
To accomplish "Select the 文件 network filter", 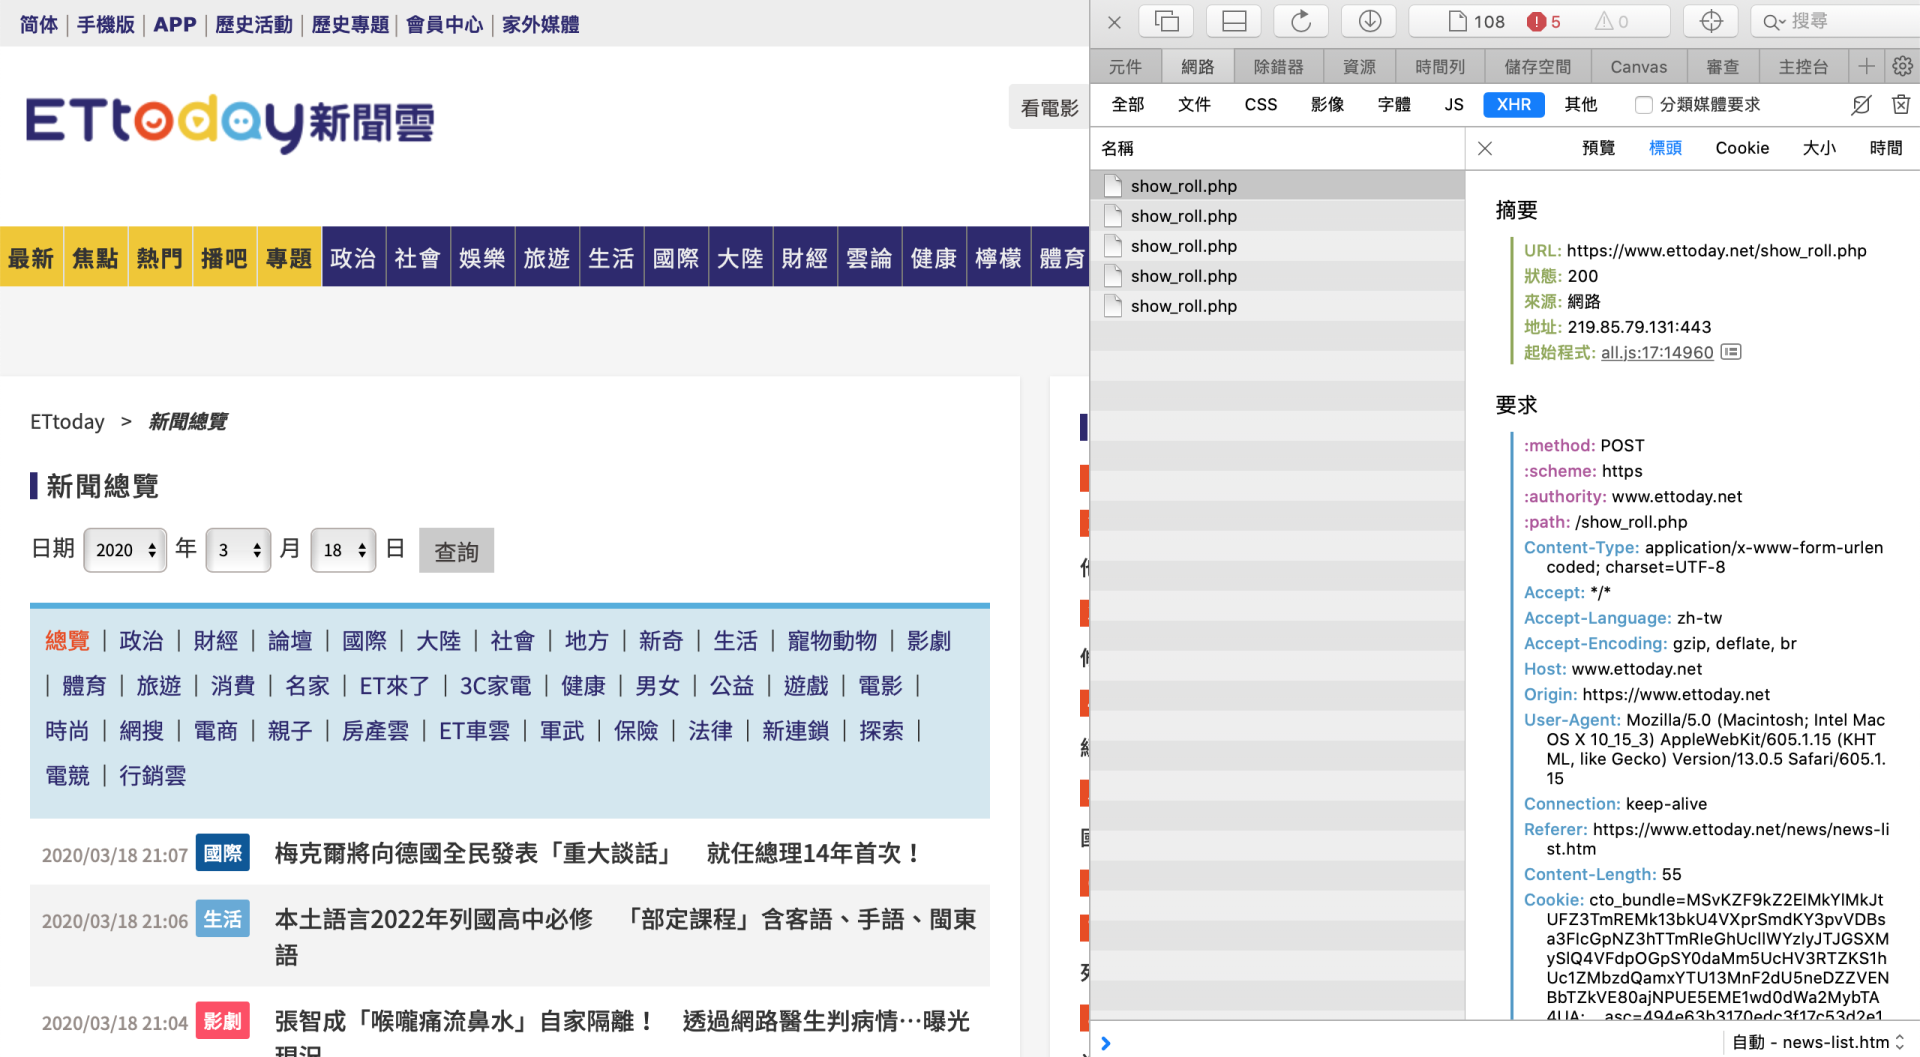I will [1194, 105].
